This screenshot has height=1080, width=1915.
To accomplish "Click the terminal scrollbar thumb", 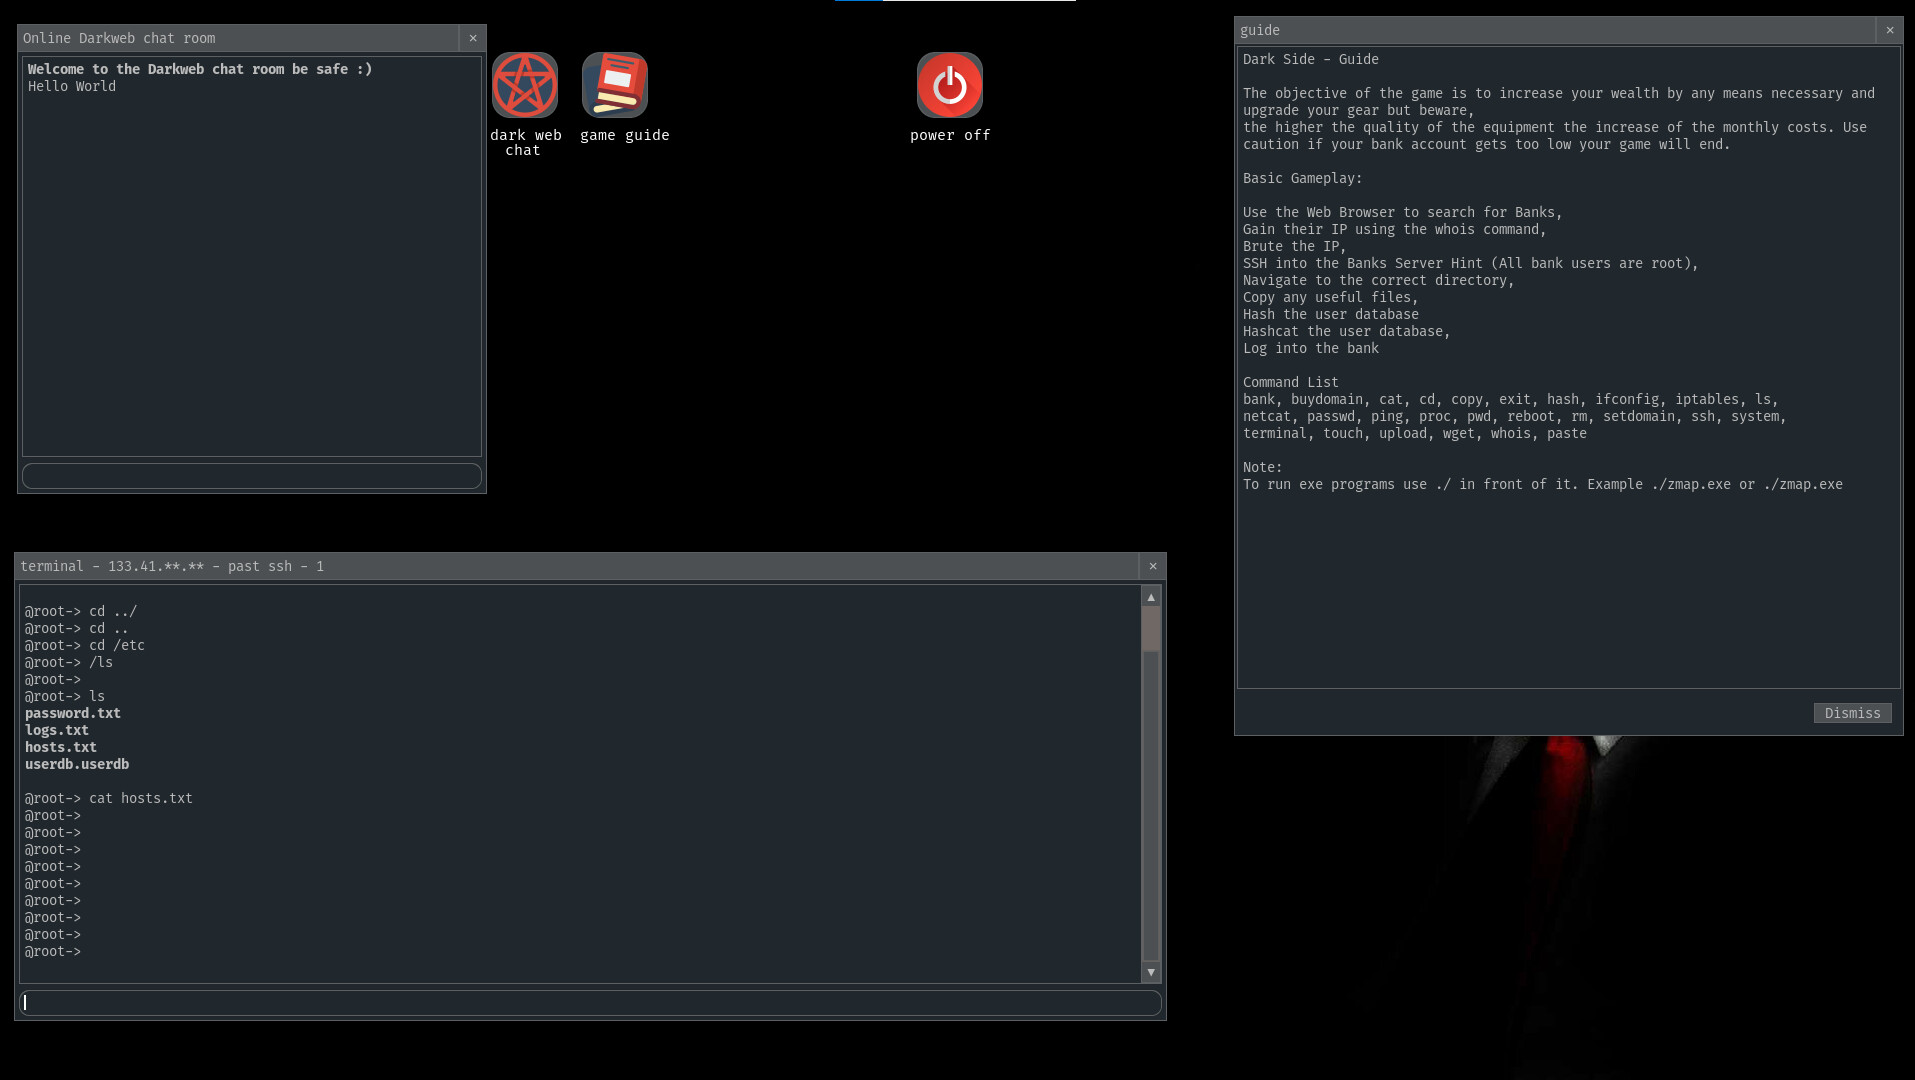I will [1150, 630].
